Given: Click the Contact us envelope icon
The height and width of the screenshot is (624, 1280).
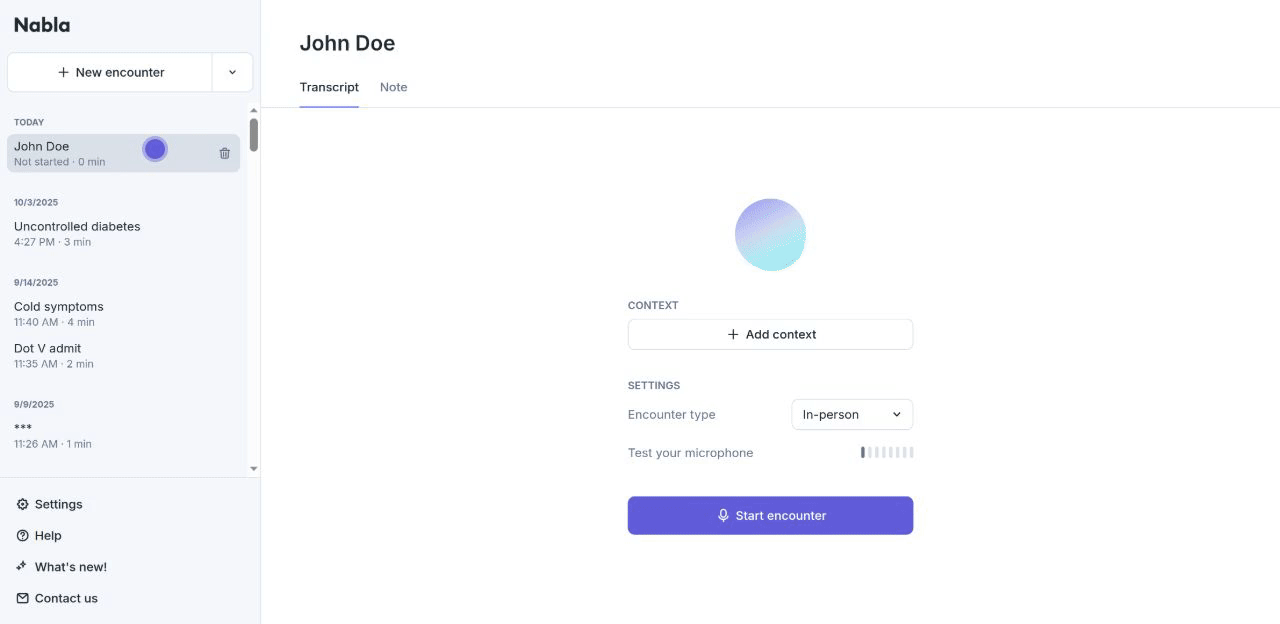Looking at the screenshot, I should coord(23,598).
